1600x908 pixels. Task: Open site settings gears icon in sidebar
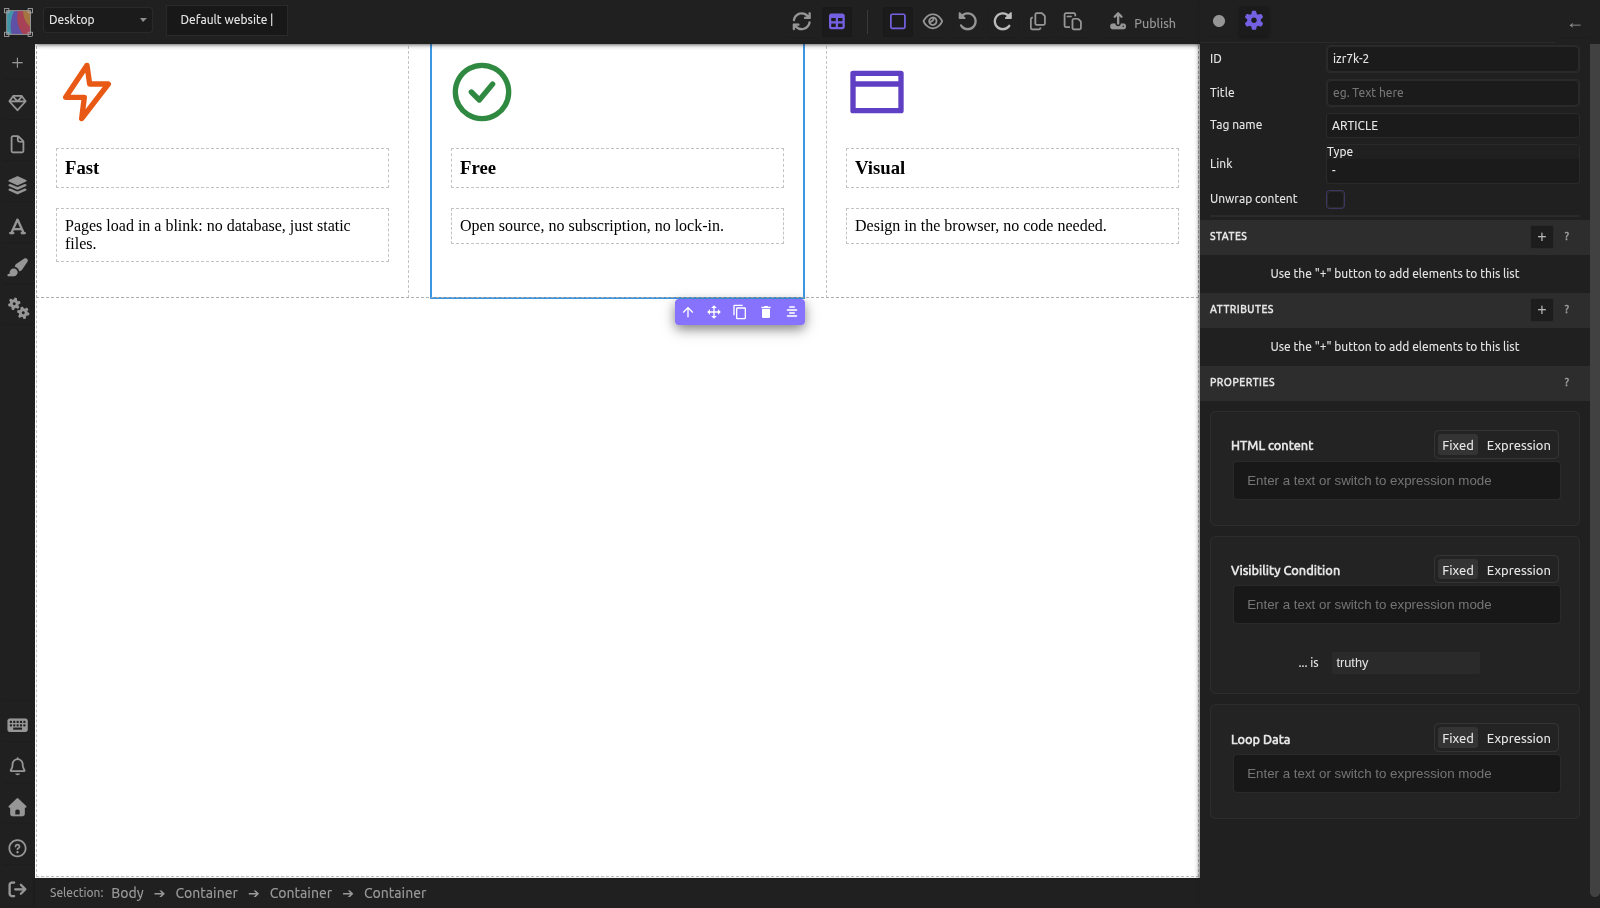(x=18, y=308)
